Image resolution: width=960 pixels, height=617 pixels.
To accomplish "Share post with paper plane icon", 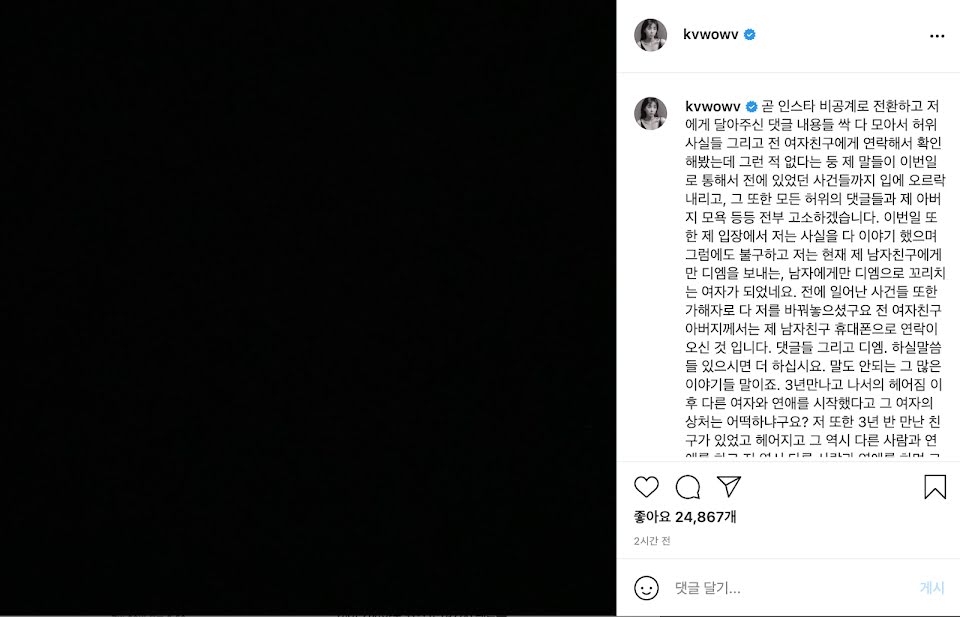I will pyautogui.click(x=729, y=486).
